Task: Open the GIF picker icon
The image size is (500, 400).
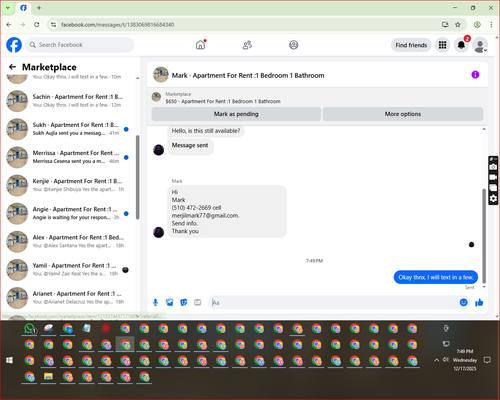Action: pos(198,302)
